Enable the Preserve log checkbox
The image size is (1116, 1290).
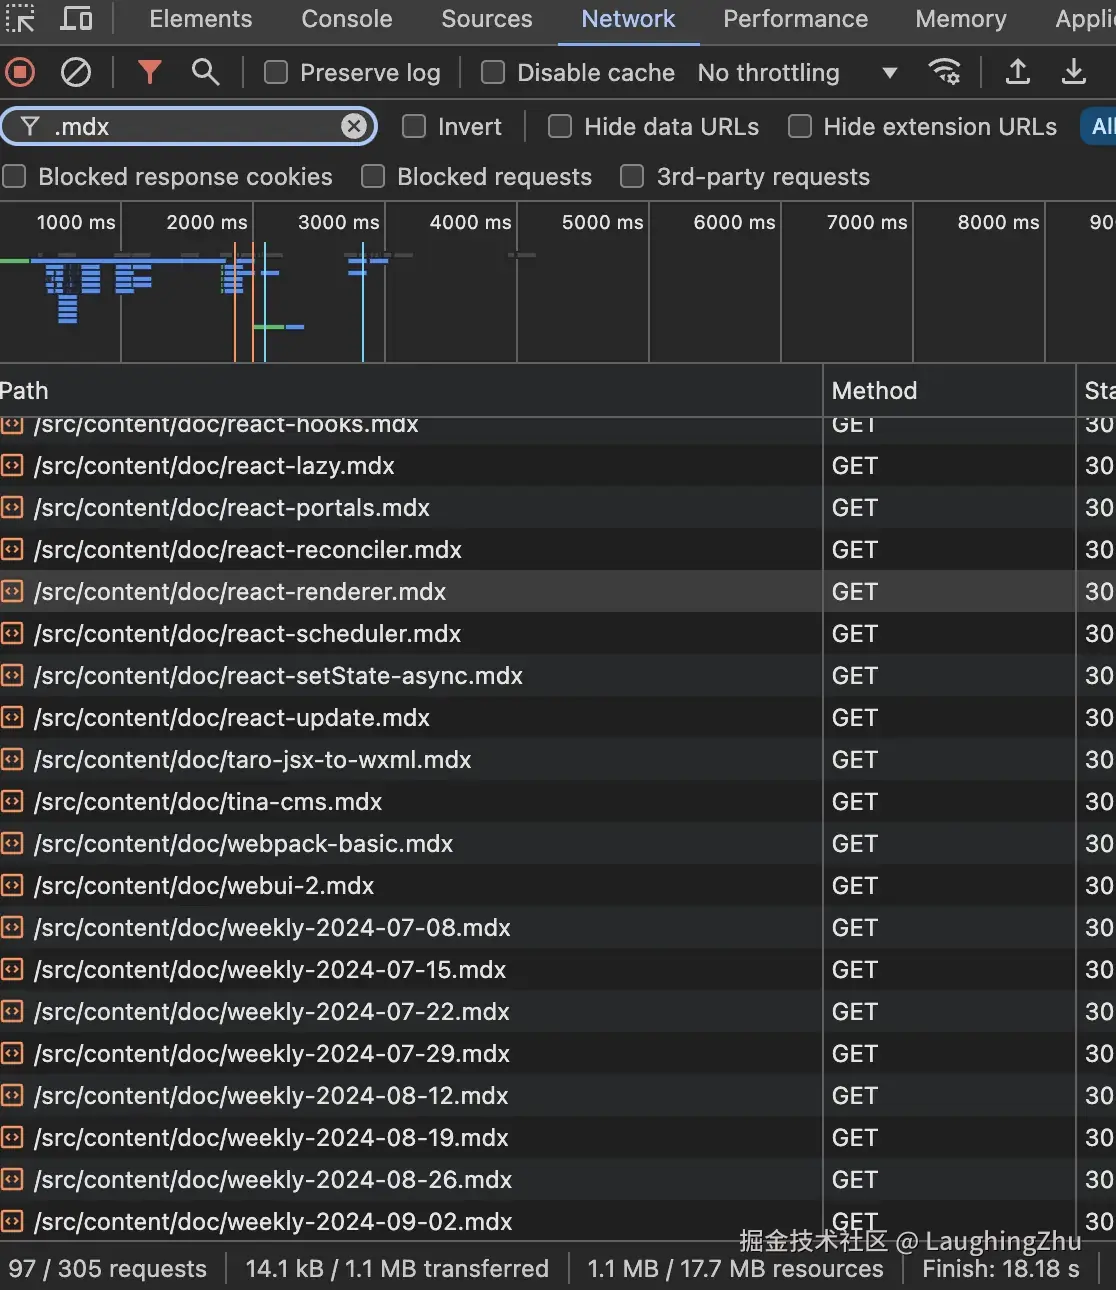276,72
